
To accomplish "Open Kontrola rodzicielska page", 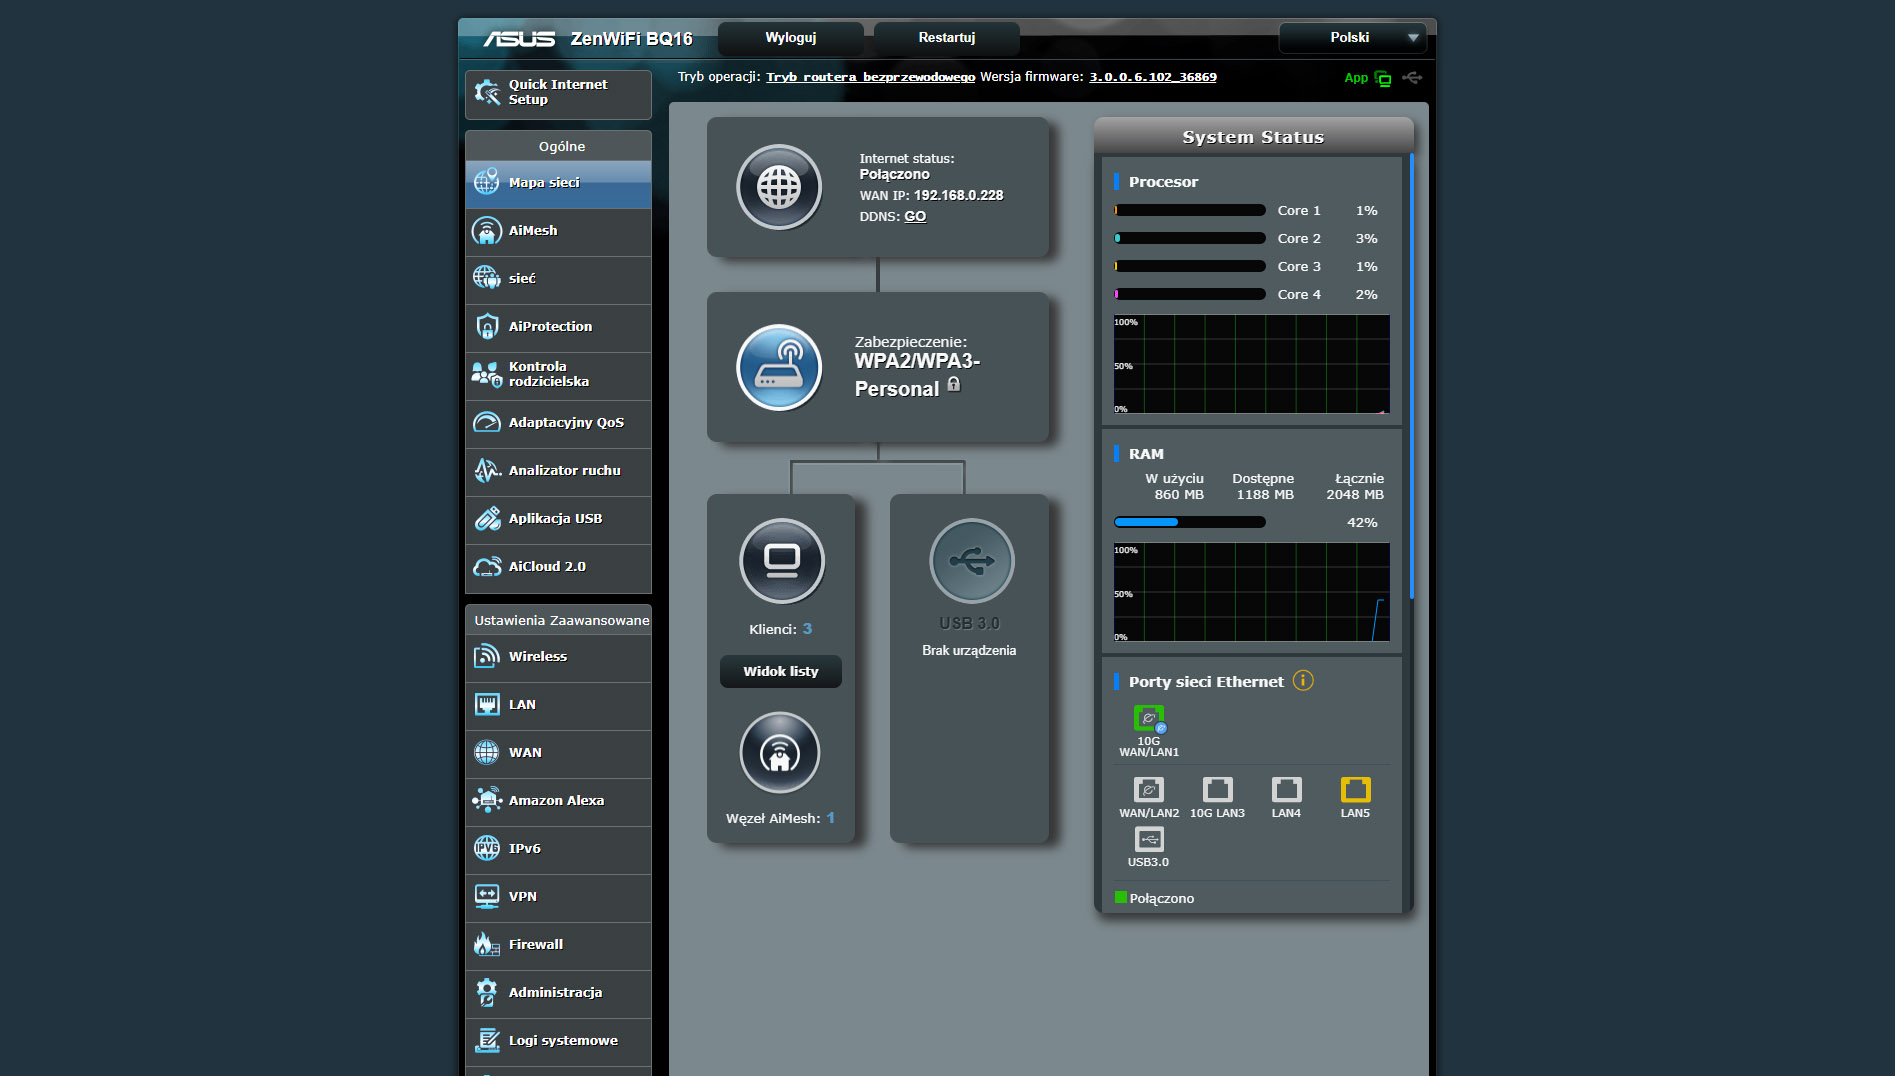I will point(558,375).
